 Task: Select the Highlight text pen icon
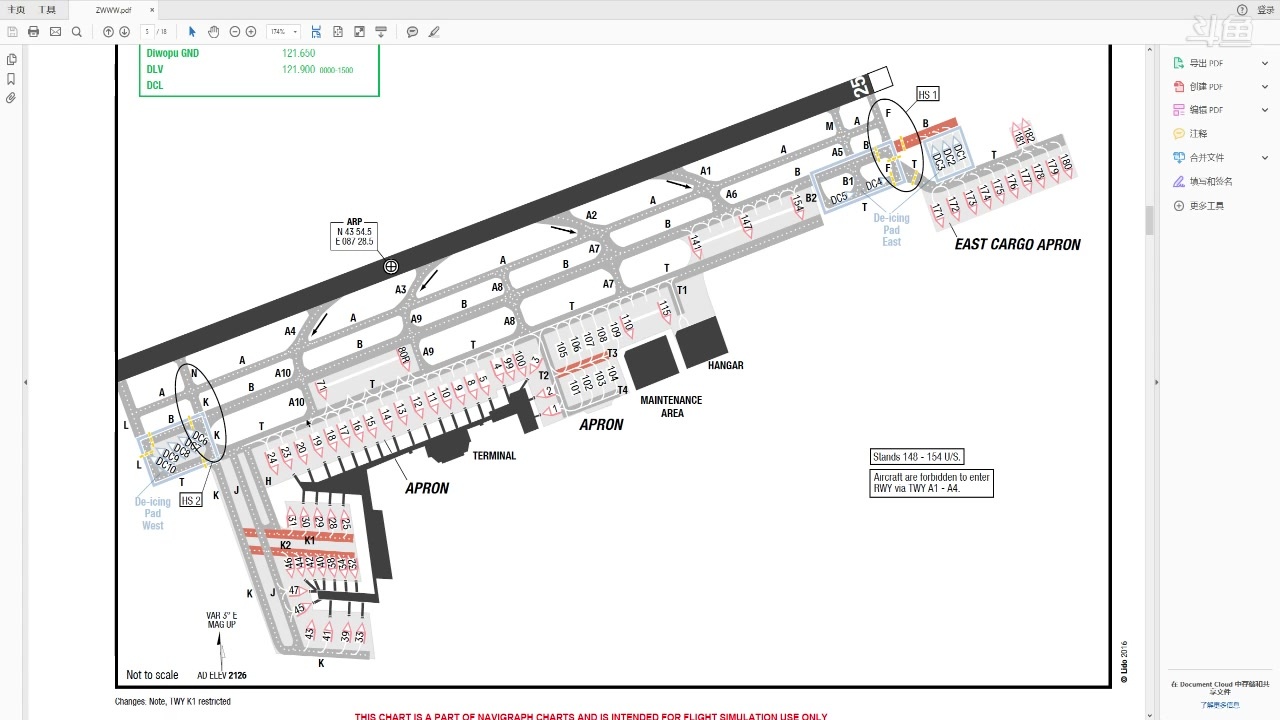point(434,32)
